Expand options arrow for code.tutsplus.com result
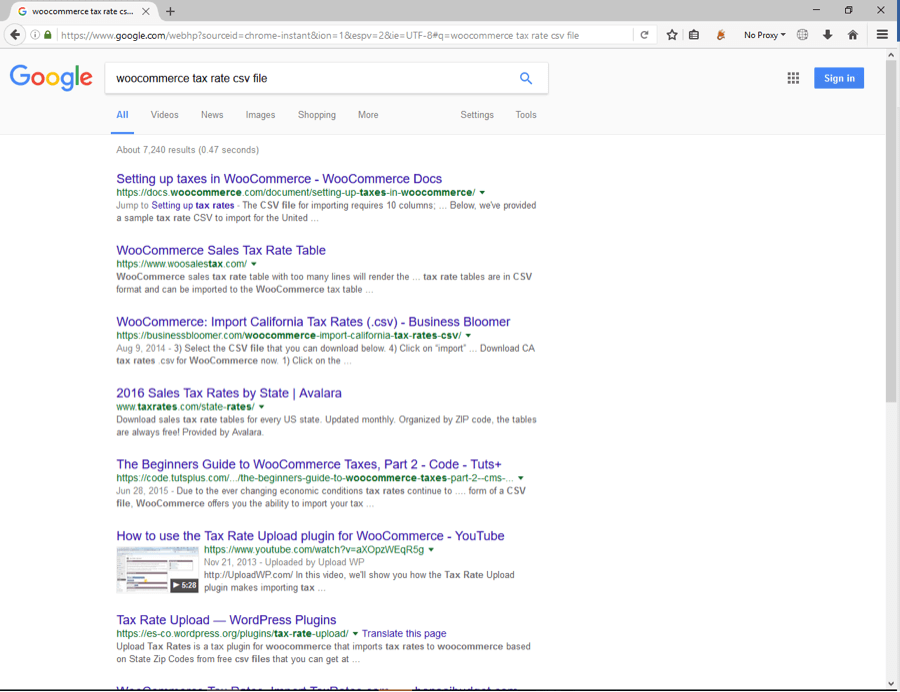 (521, 478)
